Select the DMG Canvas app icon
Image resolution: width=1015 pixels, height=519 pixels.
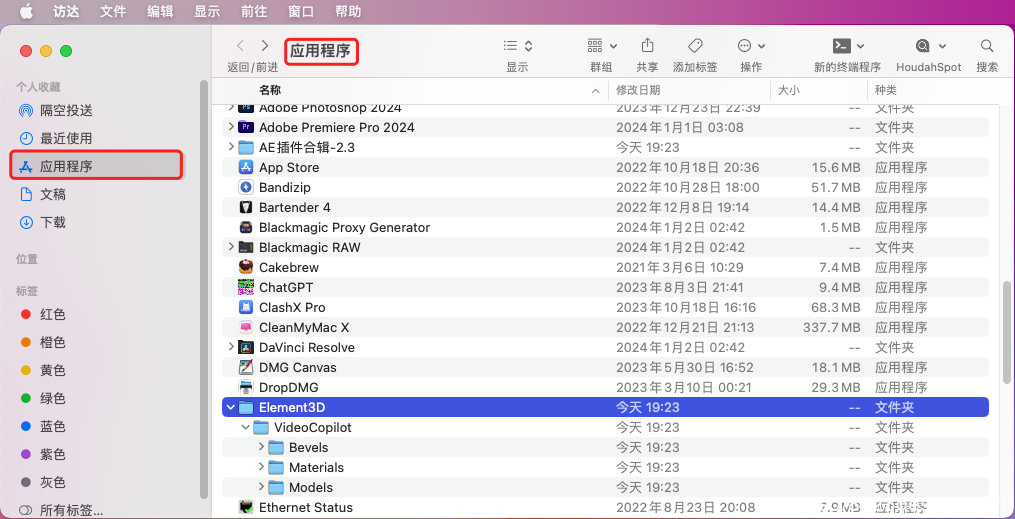click(246, 368)
